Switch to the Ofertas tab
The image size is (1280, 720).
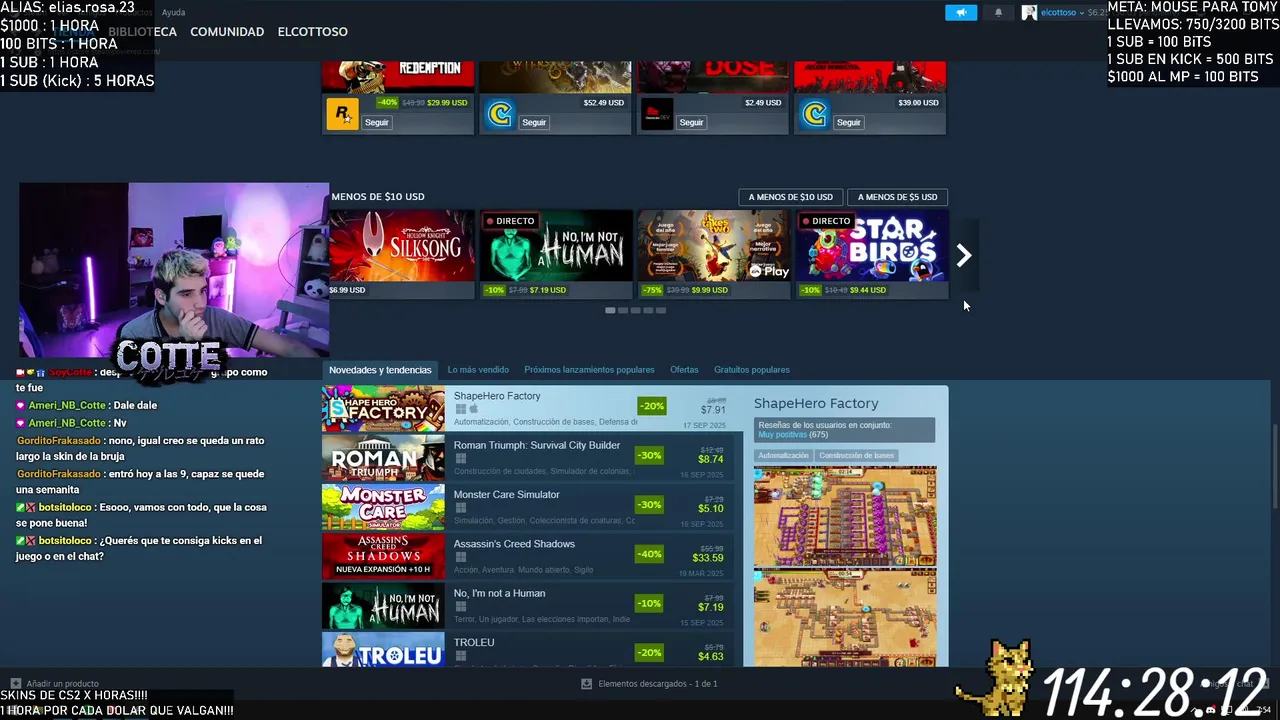pos(684,370)
